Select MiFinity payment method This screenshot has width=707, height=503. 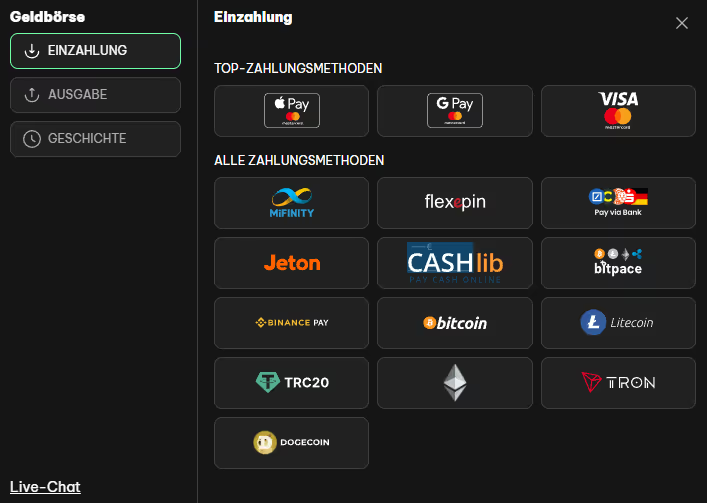(x=291, y=203)
